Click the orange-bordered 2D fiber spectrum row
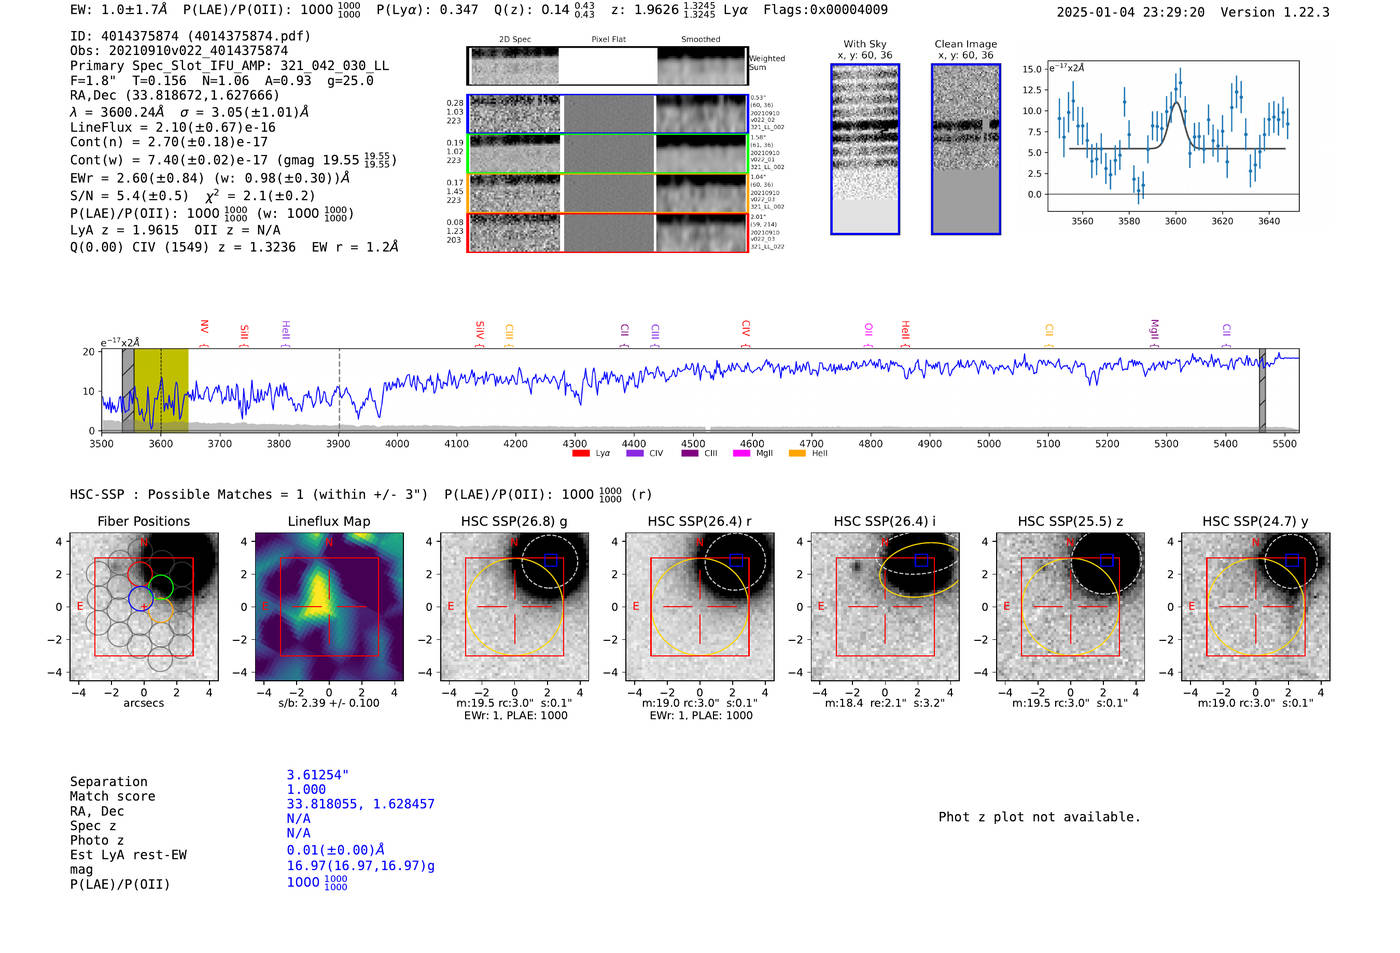Screen dimensions: 1400x953 pyautogui.click(x=608, y=193)
